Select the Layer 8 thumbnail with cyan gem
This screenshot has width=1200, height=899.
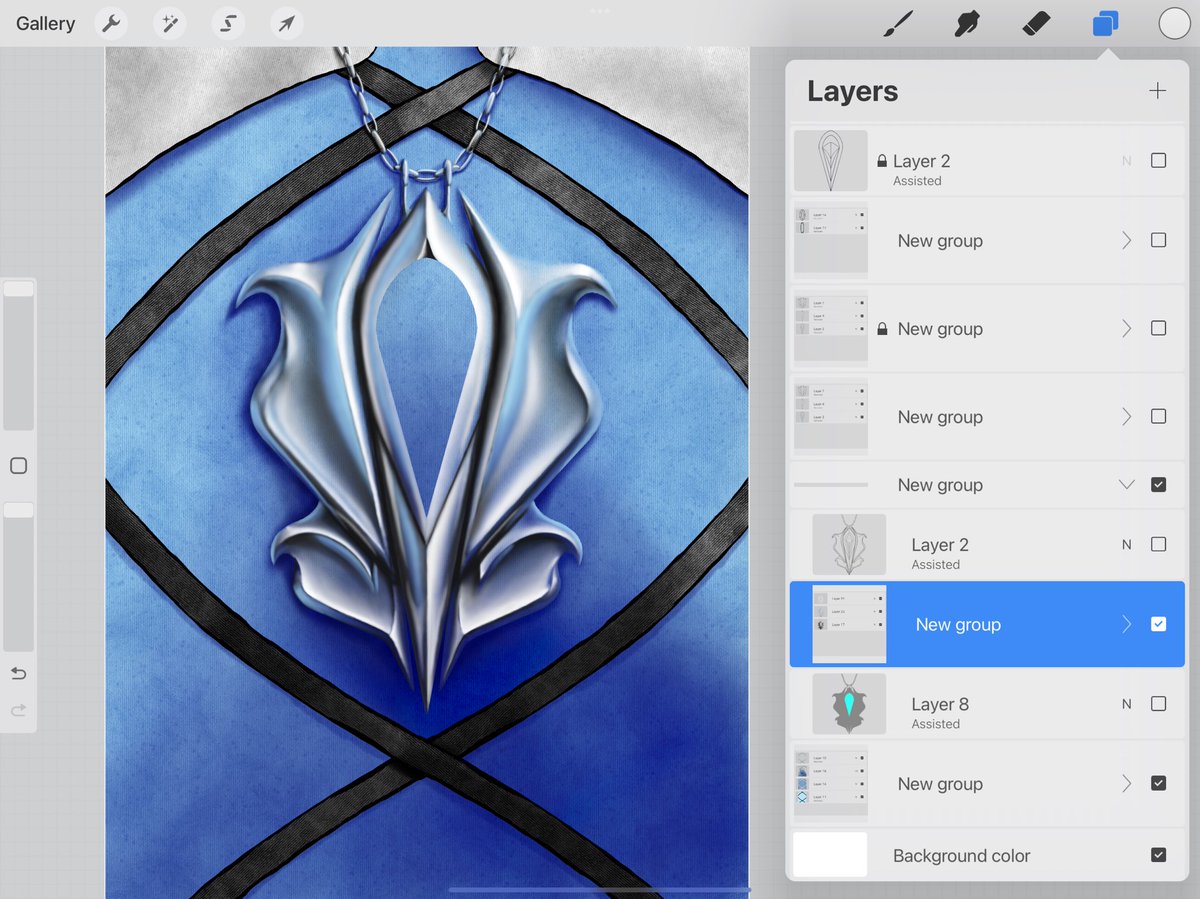click(x=849, y=704)
